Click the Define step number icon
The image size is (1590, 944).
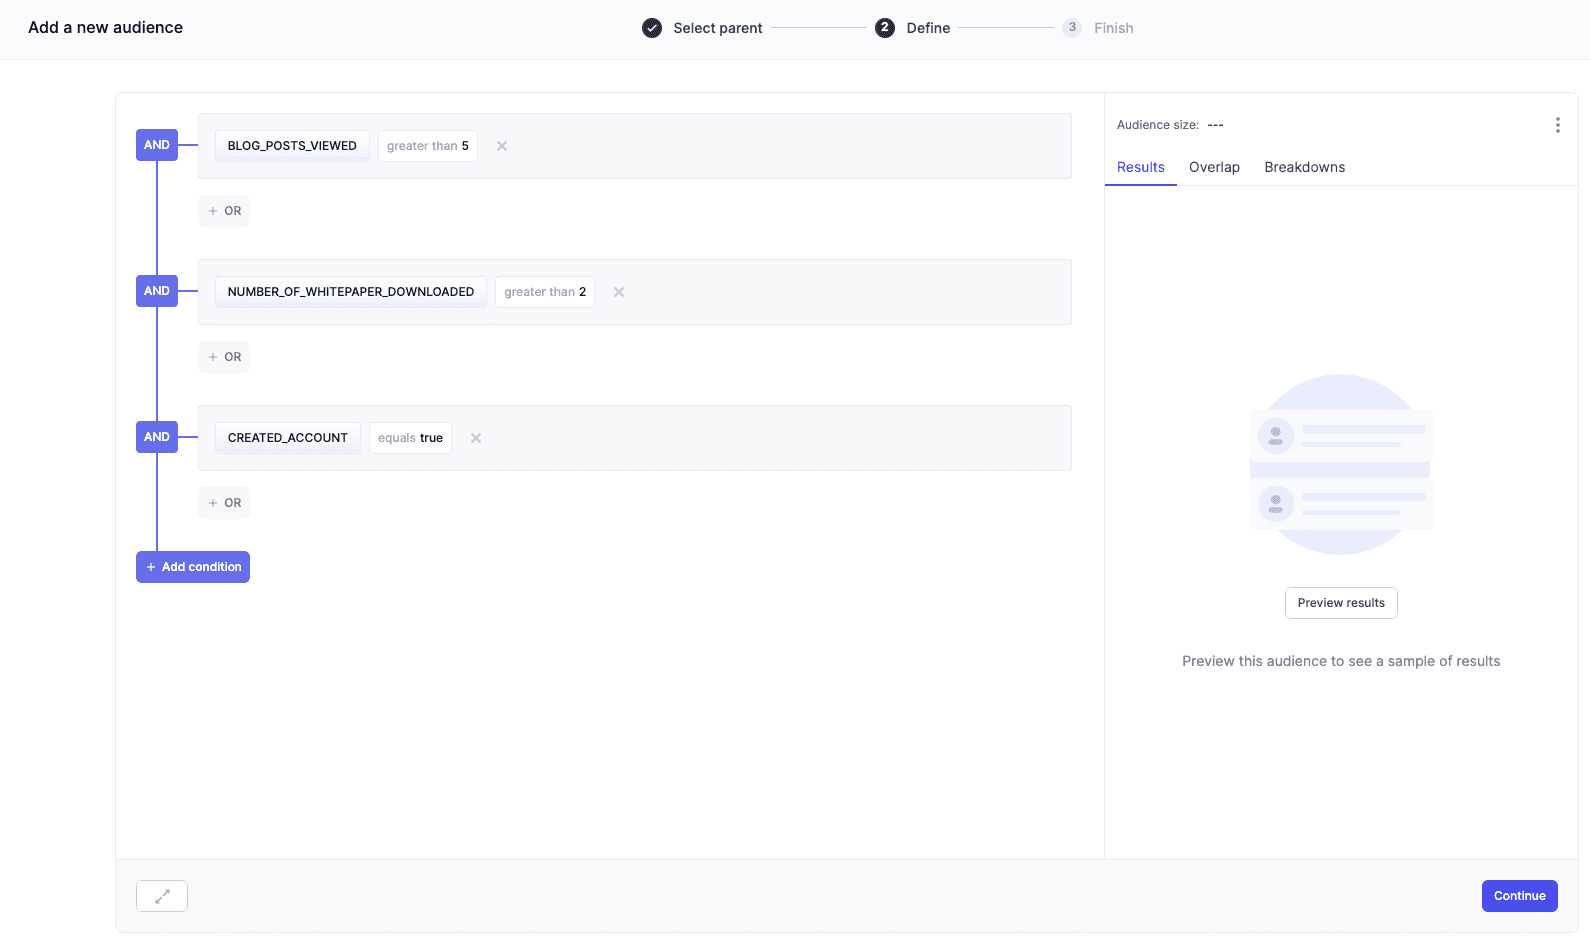coord(885,28)
